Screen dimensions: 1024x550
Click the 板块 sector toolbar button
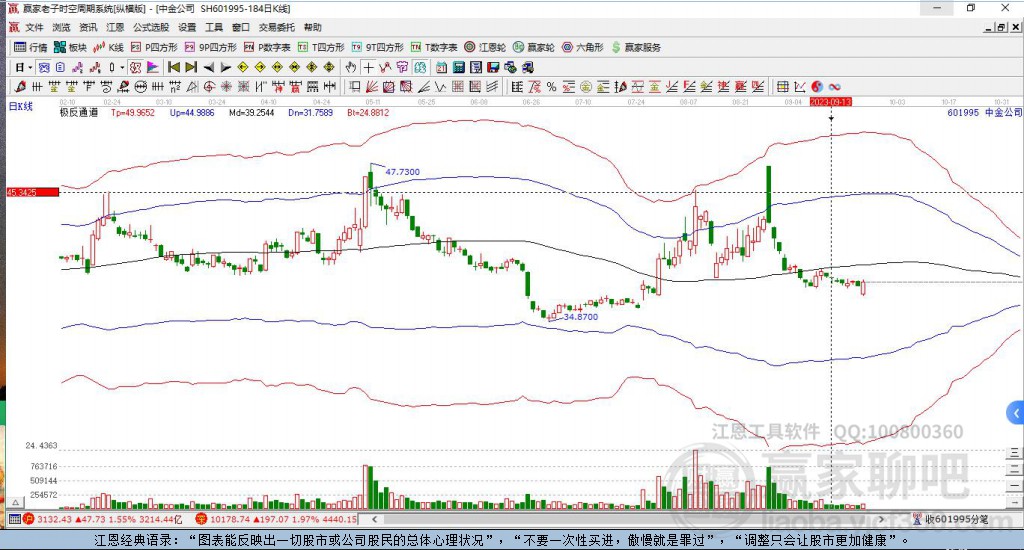pos(71,47)
